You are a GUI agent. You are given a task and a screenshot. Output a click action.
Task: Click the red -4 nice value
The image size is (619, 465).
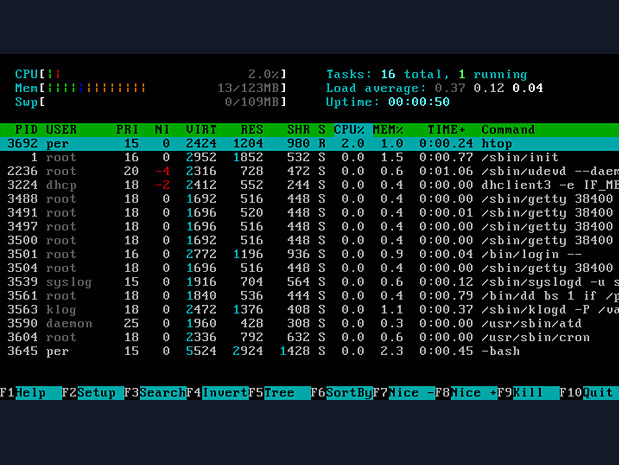click(162, 171)
